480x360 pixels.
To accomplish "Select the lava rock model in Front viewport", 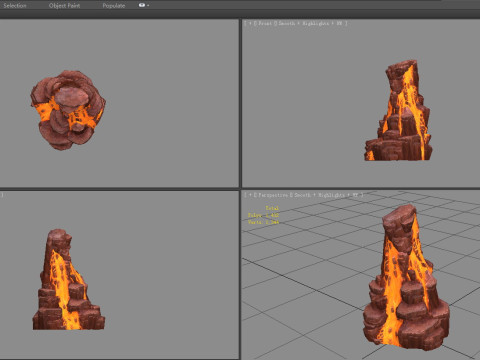I will (x=399, y=111).
